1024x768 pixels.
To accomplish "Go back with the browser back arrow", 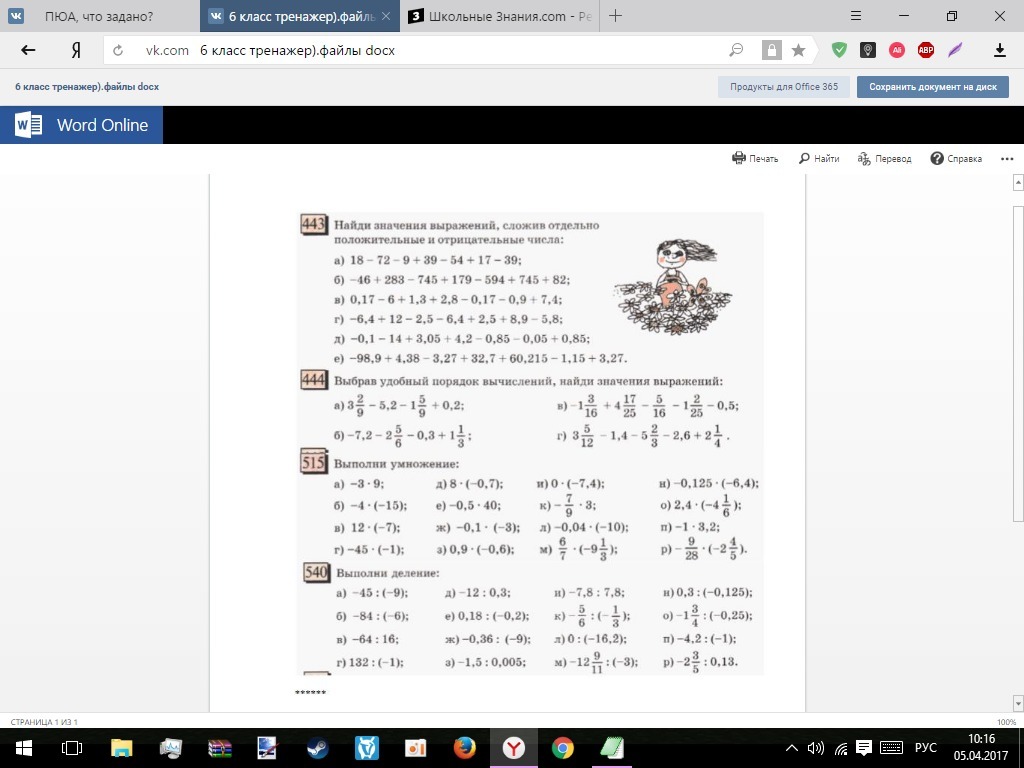I will pyautogui.click(x=28, y=50).
